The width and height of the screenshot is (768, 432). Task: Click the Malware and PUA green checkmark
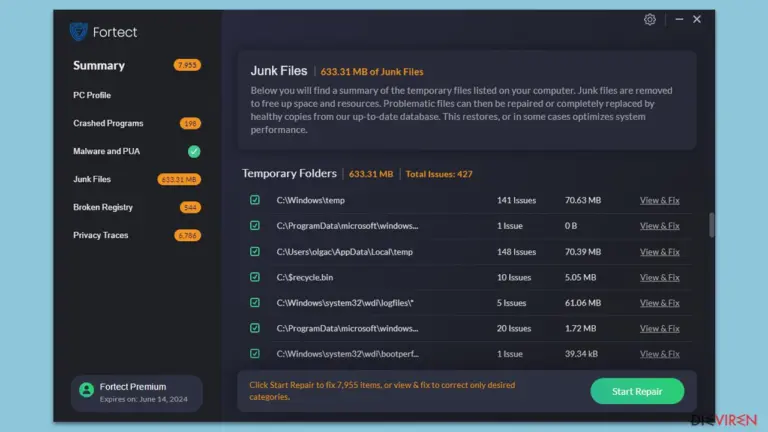tap(194, 151)
